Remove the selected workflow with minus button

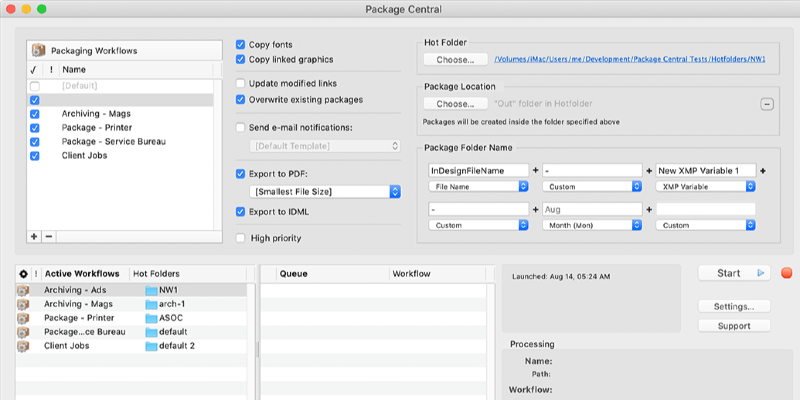coord(48,237)
